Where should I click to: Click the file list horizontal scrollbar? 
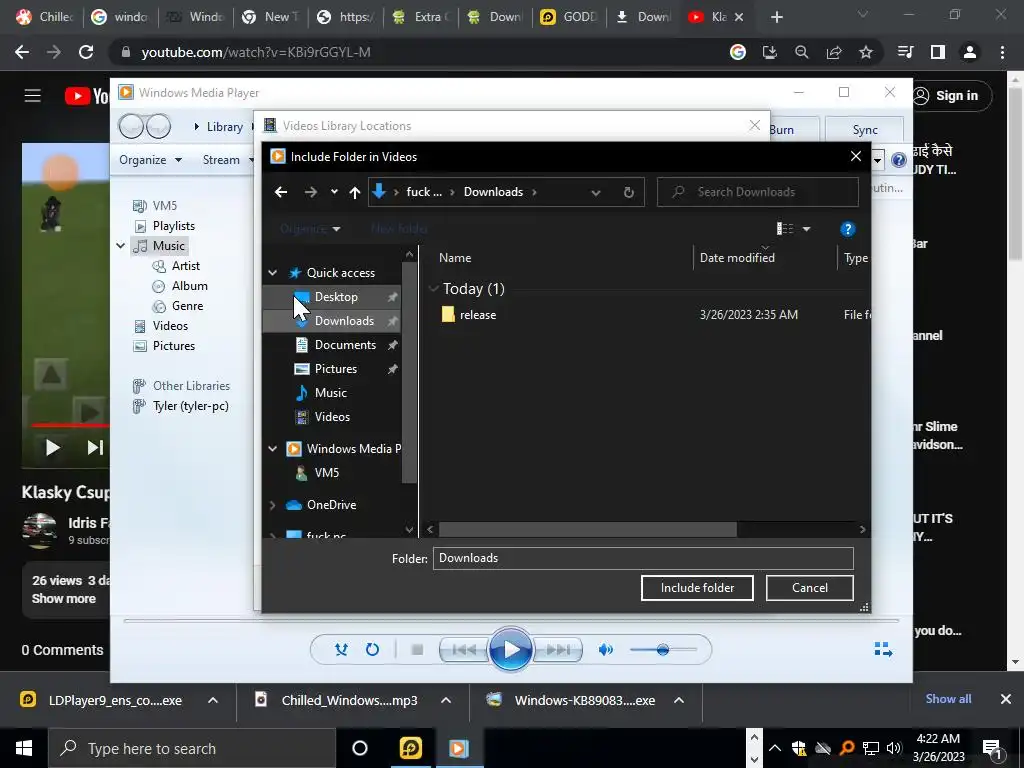pyautogui.click(x=587, y=529)
